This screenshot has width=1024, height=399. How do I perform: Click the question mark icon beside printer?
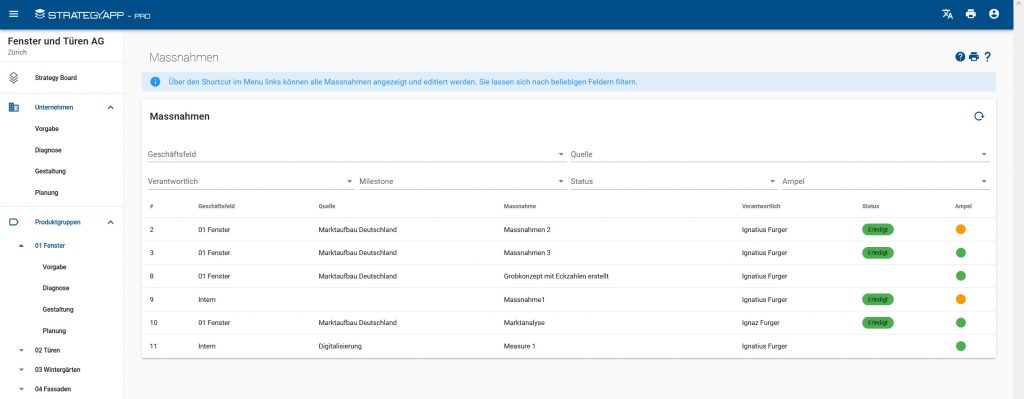987,57
